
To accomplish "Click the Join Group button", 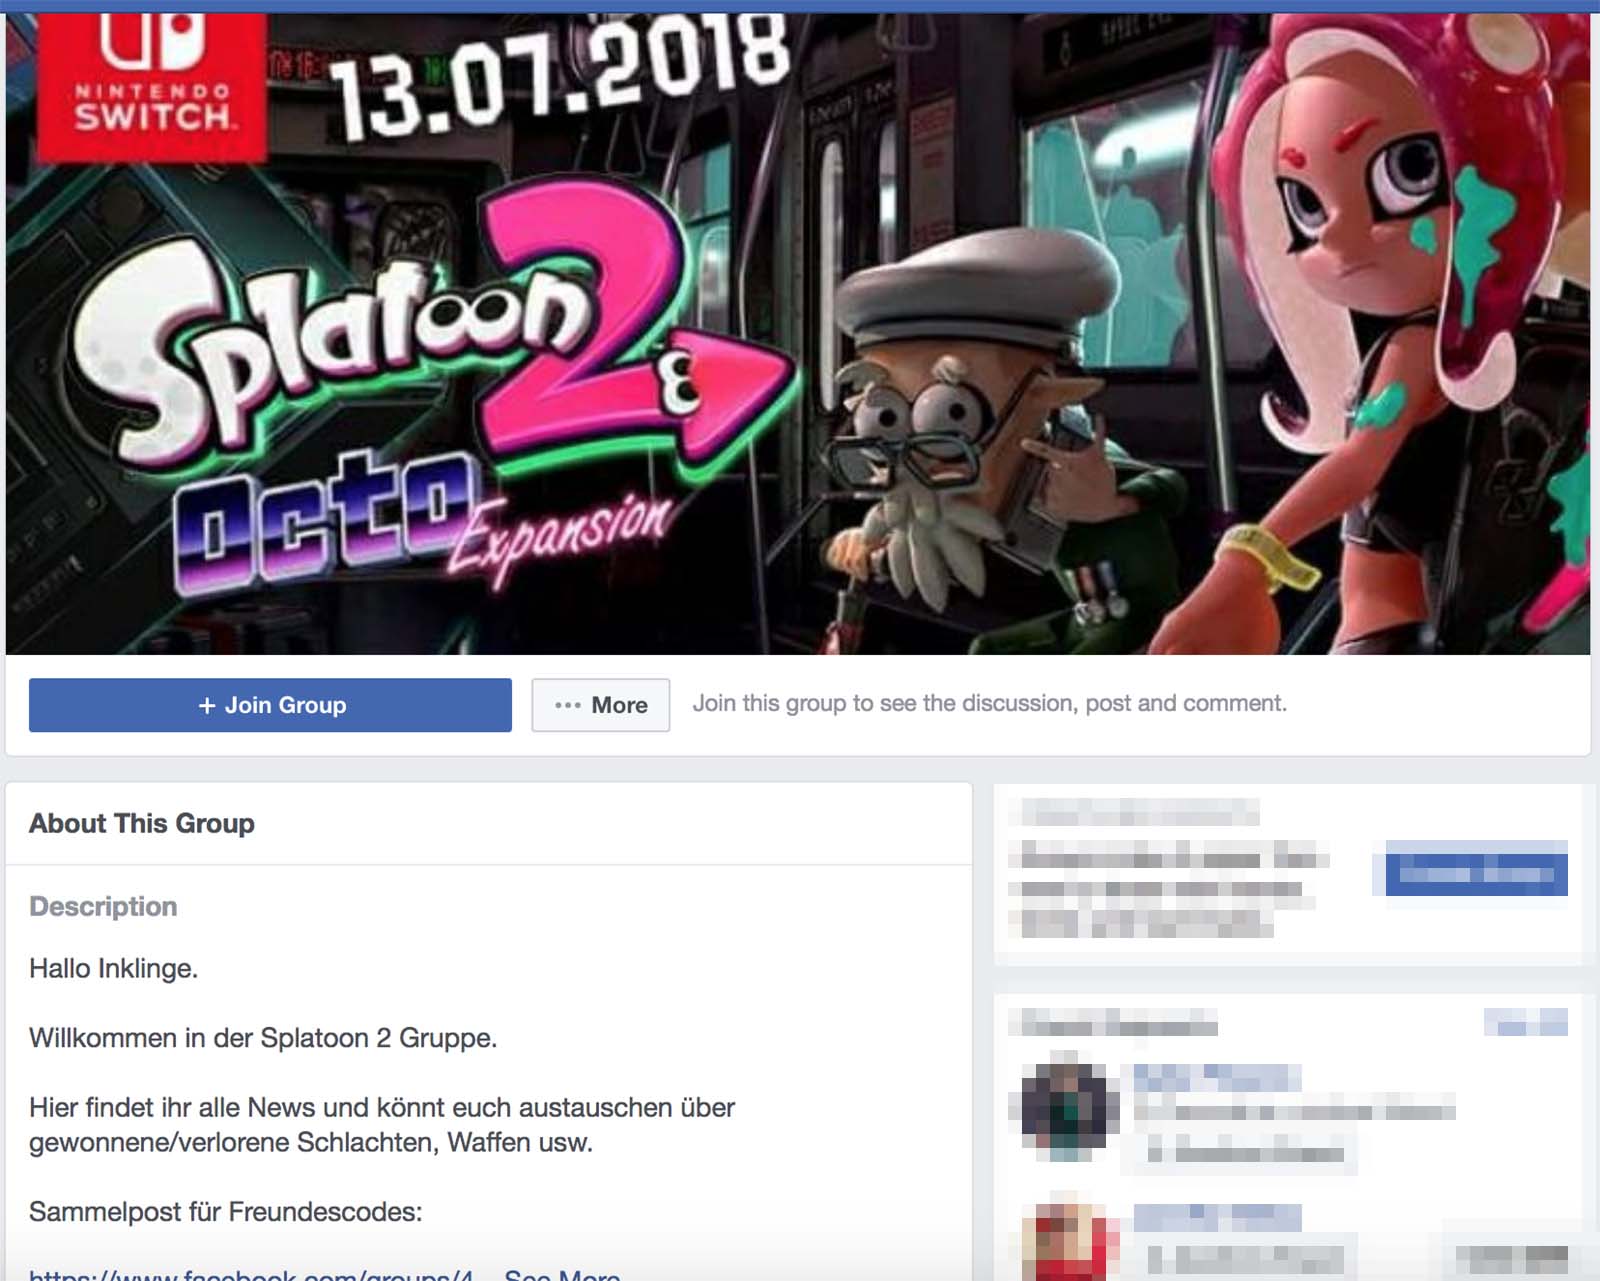I will pos(270,705).
